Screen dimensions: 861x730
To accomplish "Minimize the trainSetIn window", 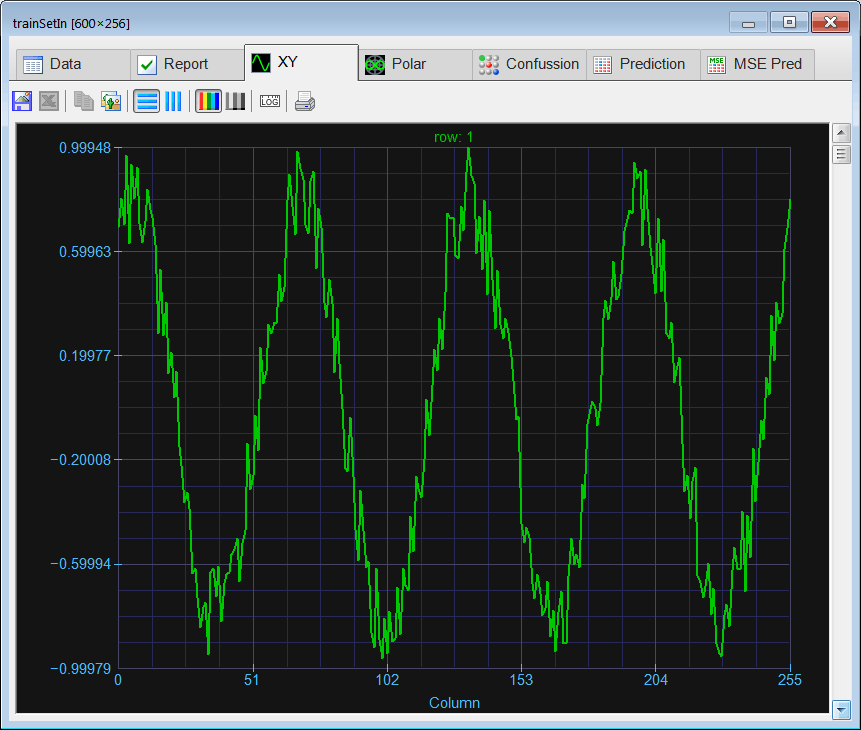I will (x=748, y=23).
